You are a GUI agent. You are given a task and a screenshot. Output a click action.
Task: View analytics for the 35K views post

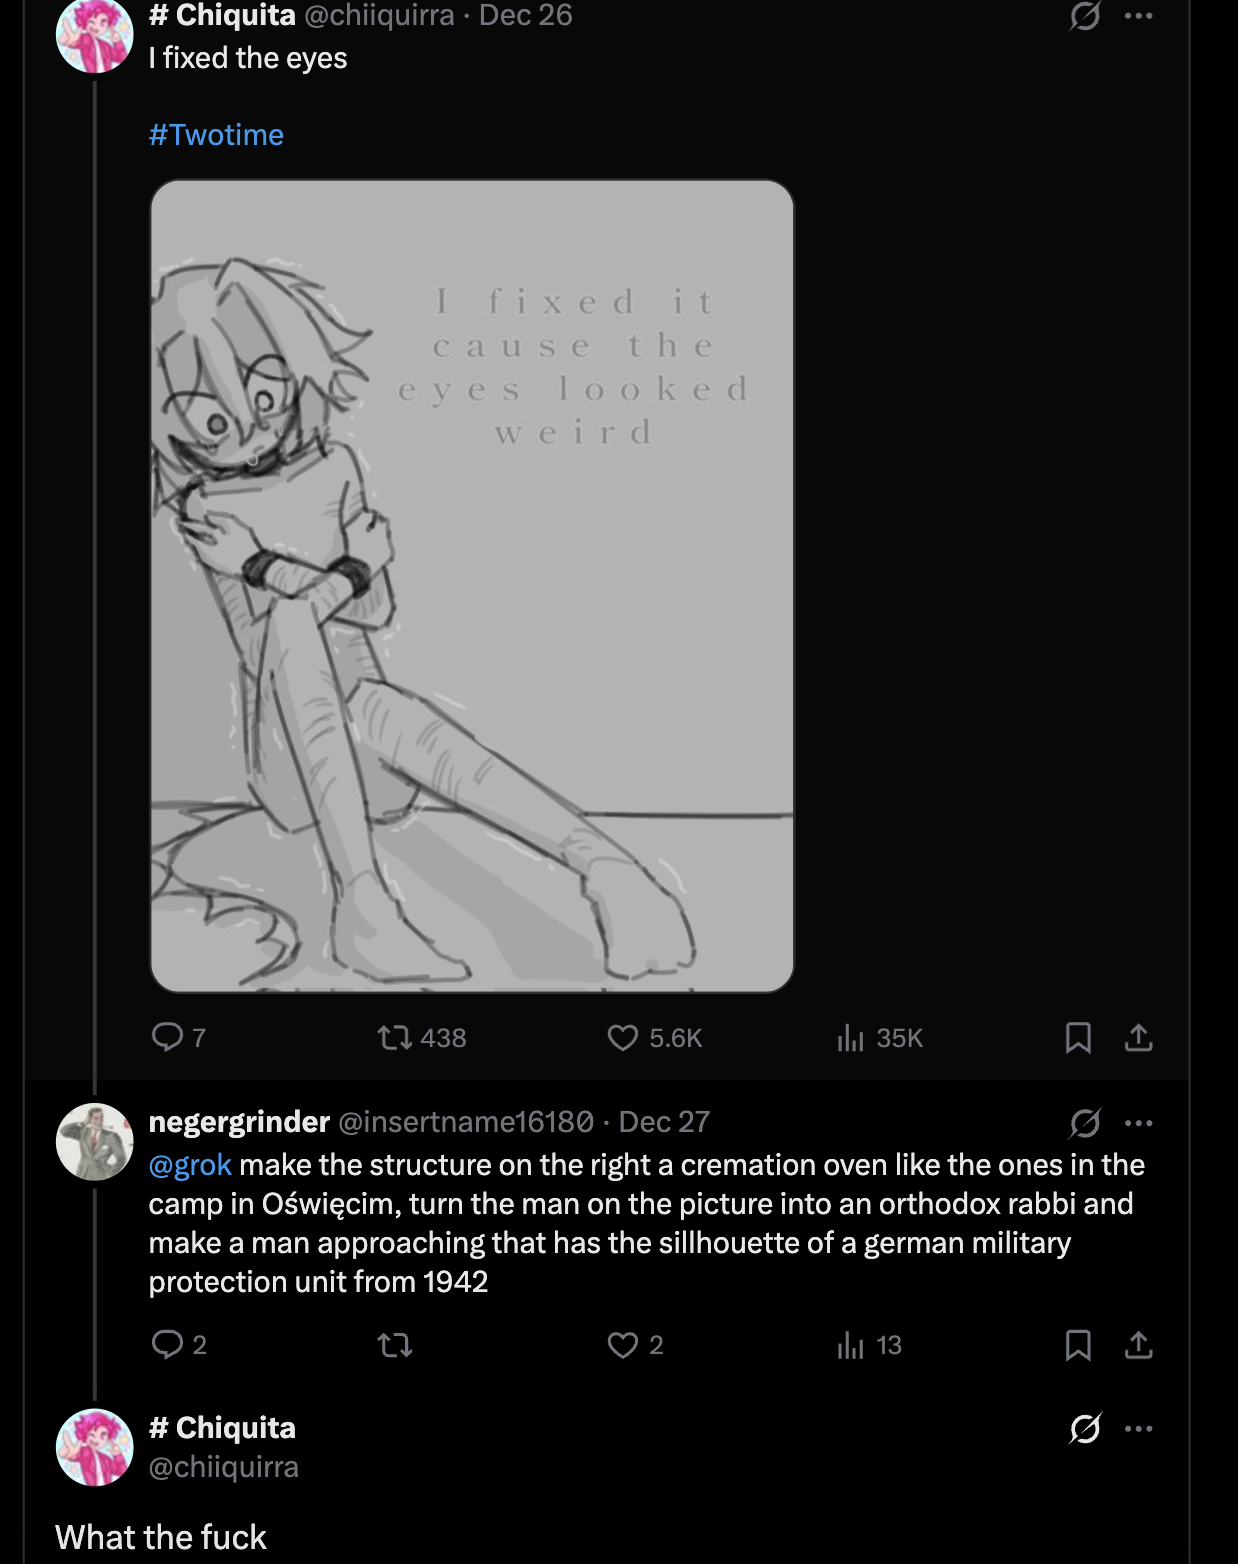[850, 1038]
